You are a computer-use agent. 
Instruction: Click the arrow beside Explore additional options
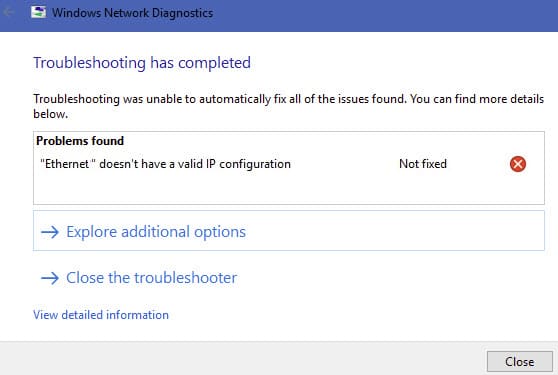click(x=50, y=232)
